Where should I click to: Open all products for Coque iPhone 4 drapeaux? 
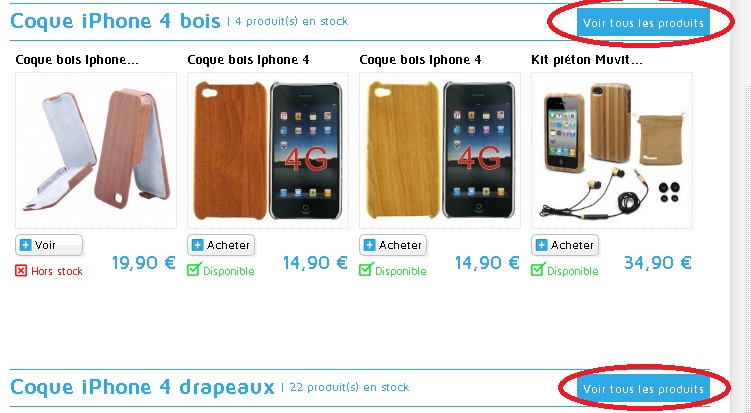(643, 389)
